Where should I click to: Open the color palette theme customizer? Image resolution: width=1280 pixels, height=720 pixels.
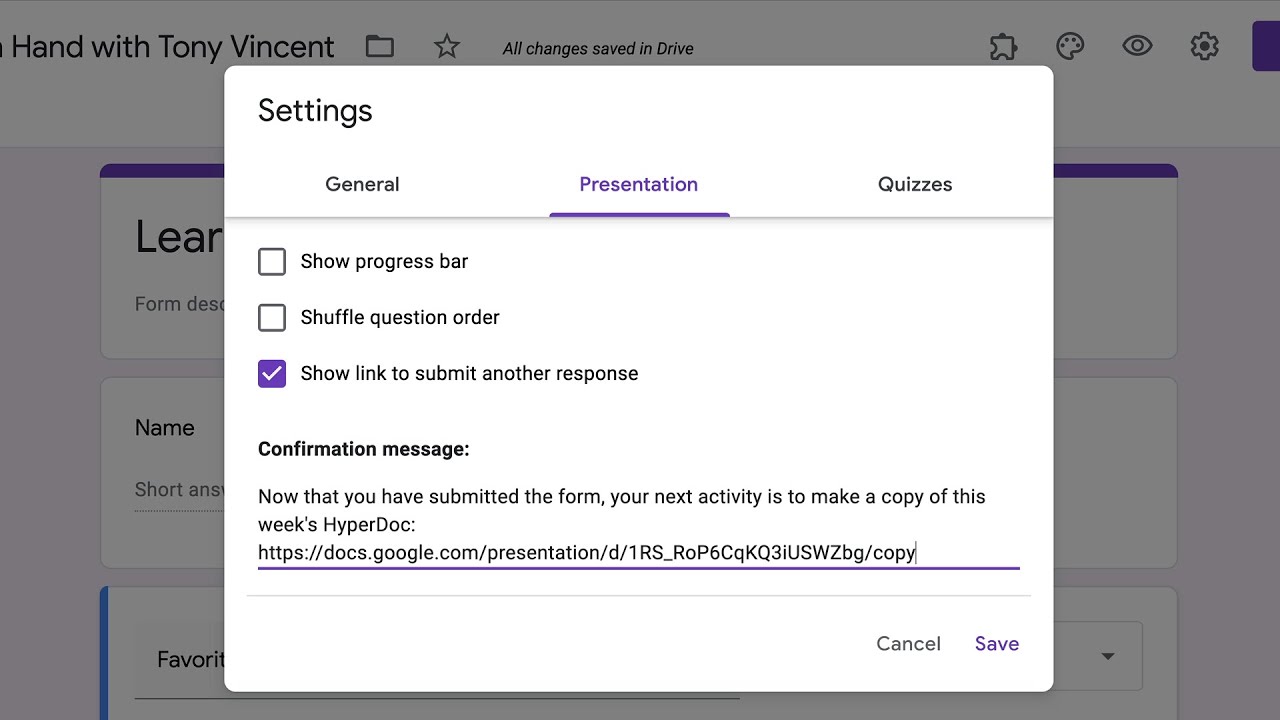pyautogui.click(x=1070, y=46)
